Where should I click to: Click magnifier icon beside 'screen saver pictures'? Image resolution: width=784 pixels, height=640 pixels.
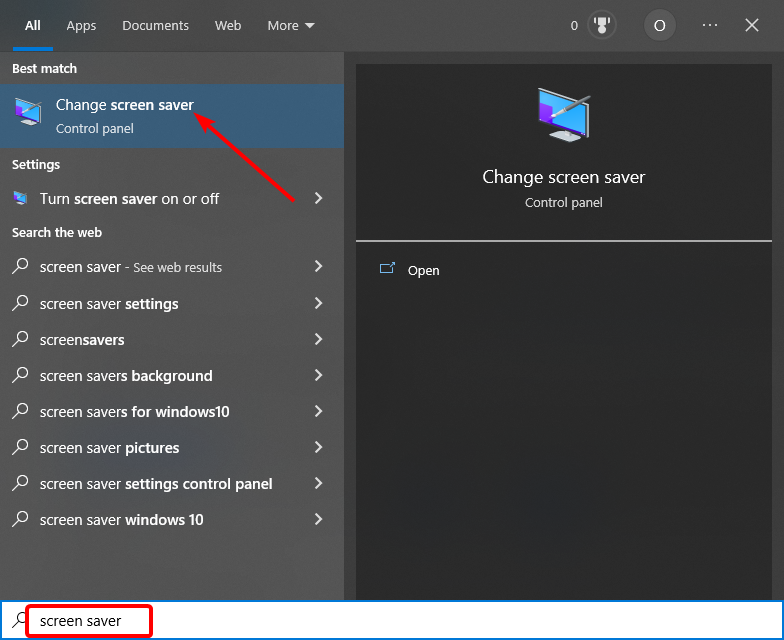pyautogui.click(x=20, y=447)
